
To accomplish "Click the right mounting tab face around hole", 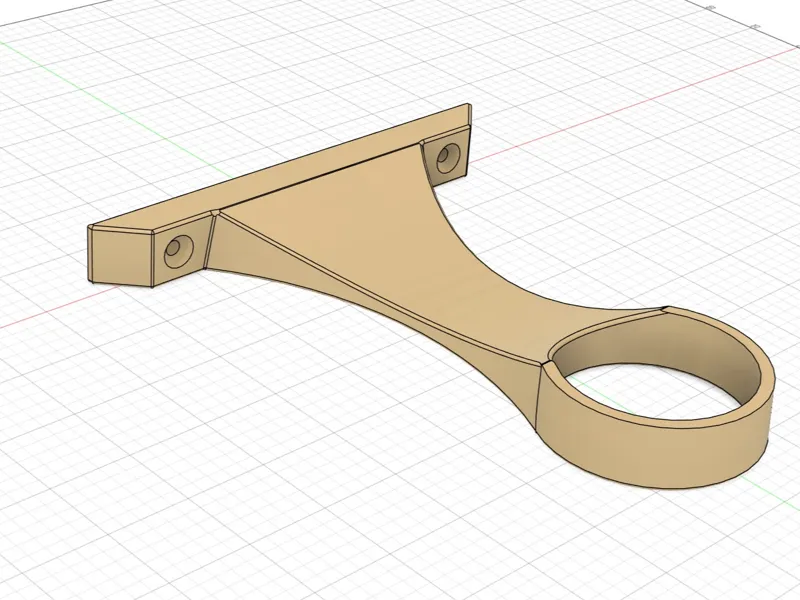I will tap(445, 156).
